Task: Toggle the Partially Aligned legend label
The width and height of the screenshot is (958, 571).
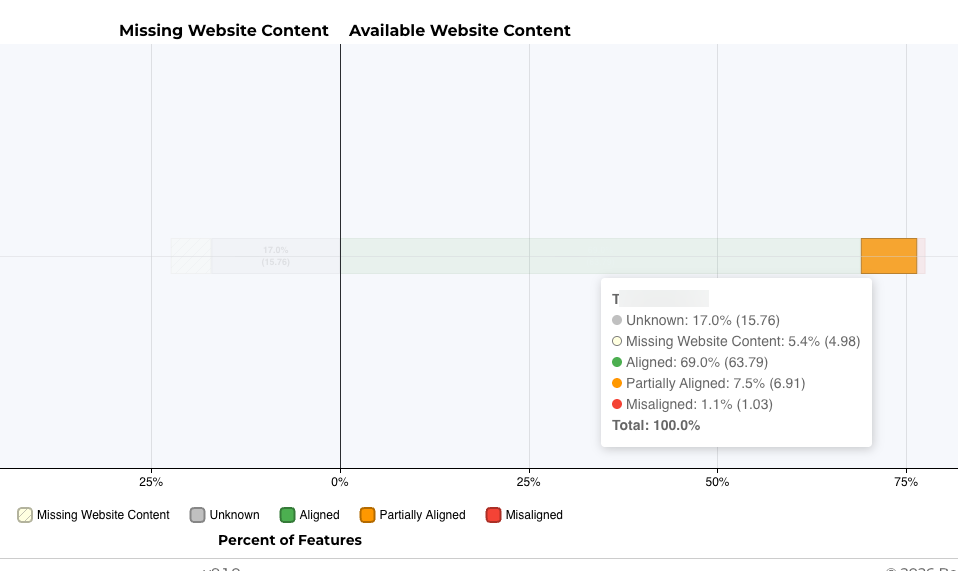Action: pyautogui.click(x=422, y=515)
